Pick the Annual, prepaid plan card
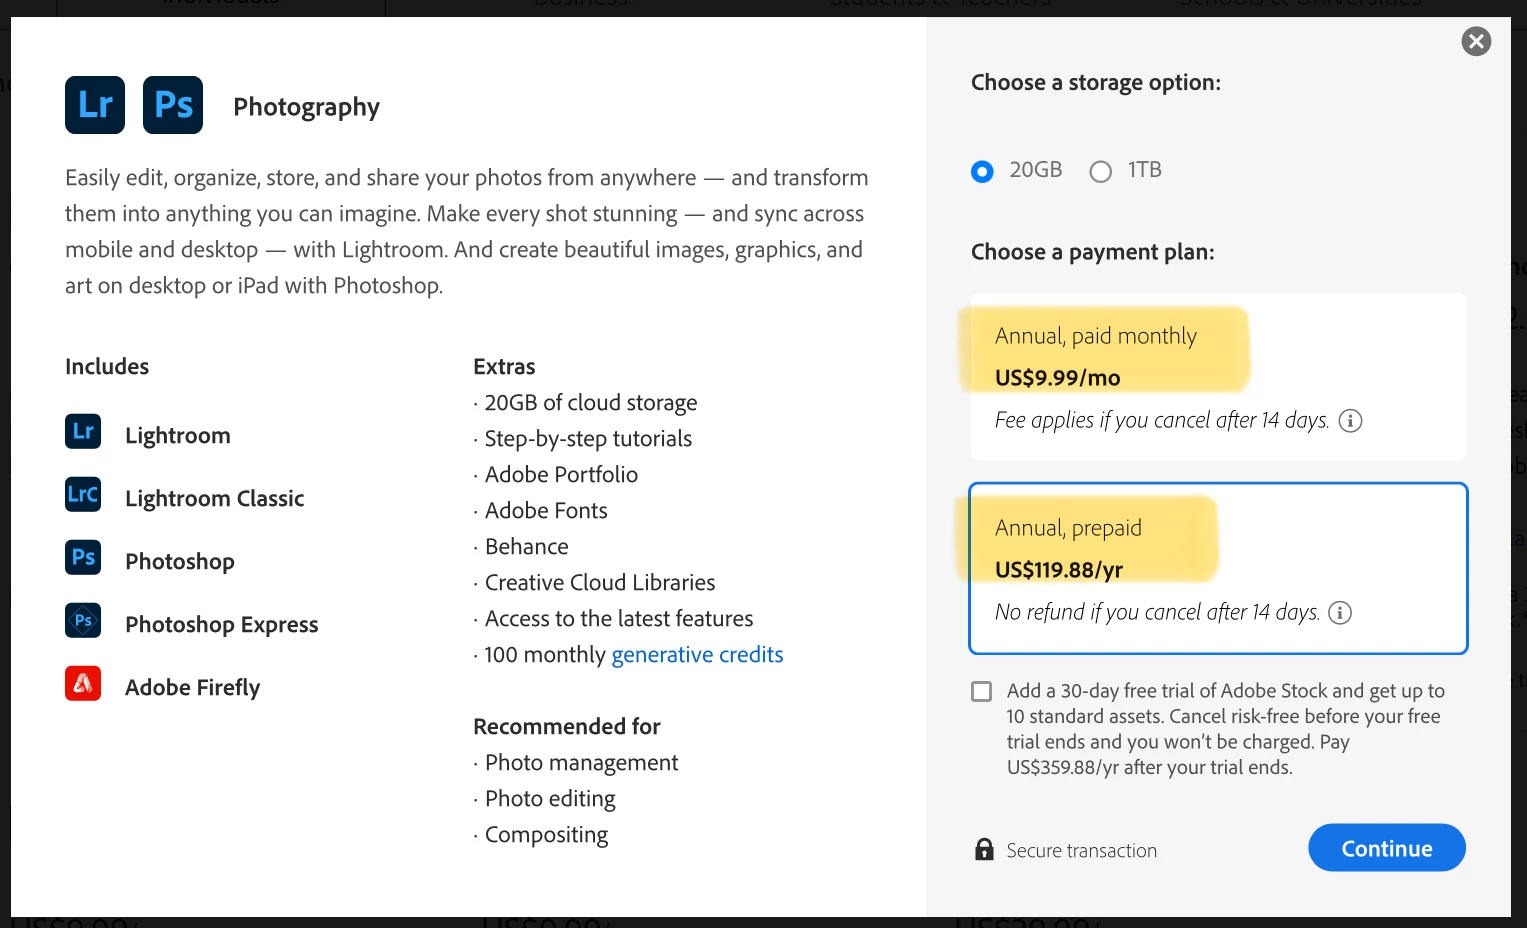Image resolution: width=1527 pixels, height=928 pixels. pyautogui.click(x=1217, y=568)
